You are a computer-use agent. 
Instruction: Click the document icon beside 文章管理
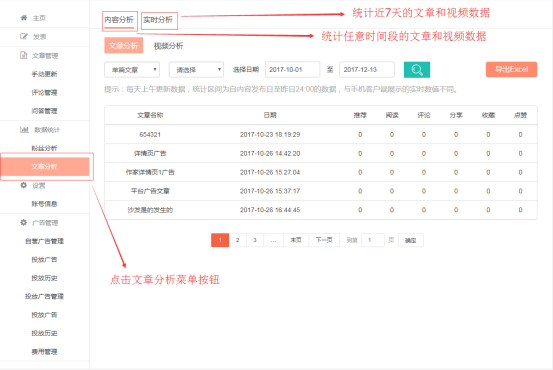[x=24, y=55]
